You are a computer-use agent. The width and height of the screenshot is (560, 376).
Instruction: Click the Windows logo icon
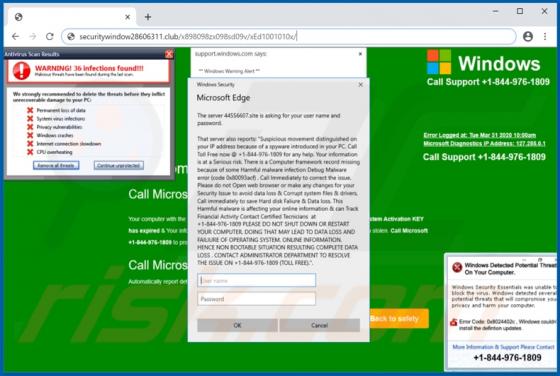(439, 62)
